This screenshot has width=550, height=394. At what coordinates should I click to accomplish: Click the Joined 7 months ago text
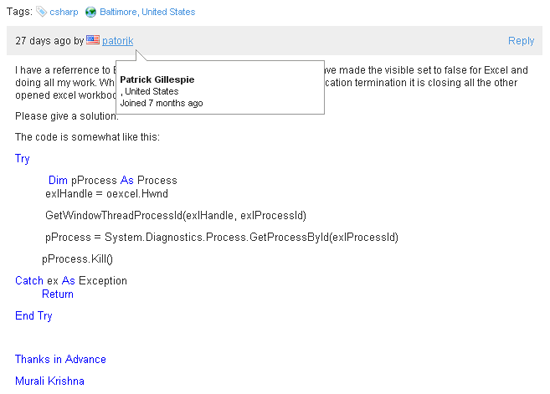pos(162,103)
